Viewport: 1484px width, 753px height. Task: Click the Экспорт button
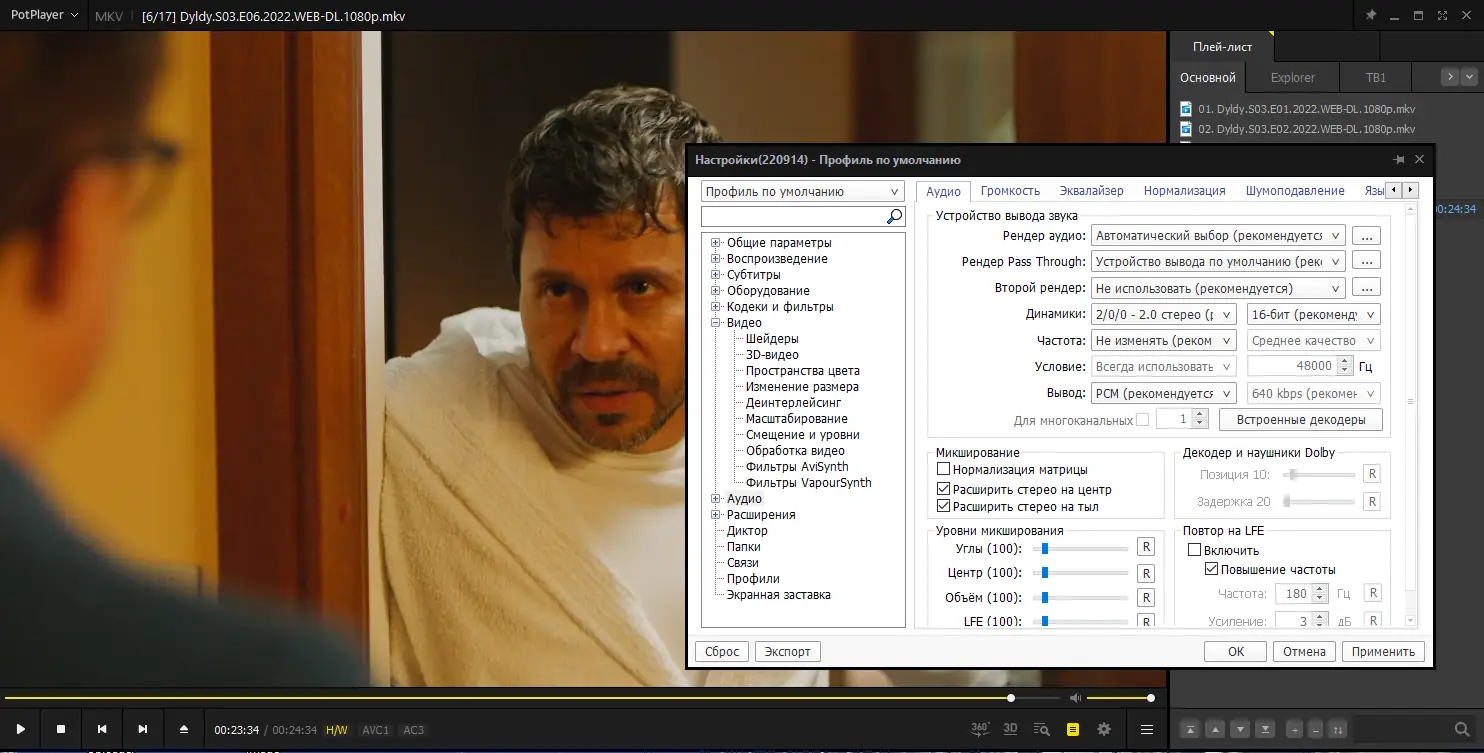coord(787,652)
